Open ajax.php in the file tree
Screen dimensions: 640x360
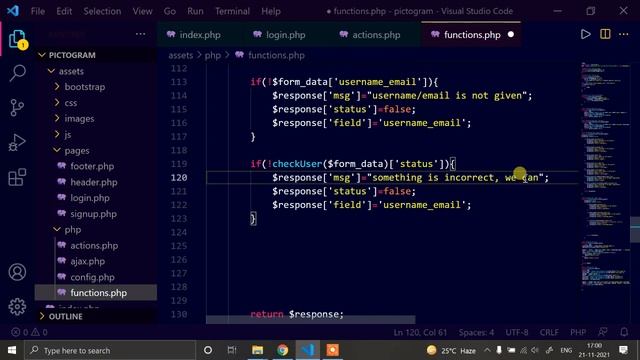point(87,261)
